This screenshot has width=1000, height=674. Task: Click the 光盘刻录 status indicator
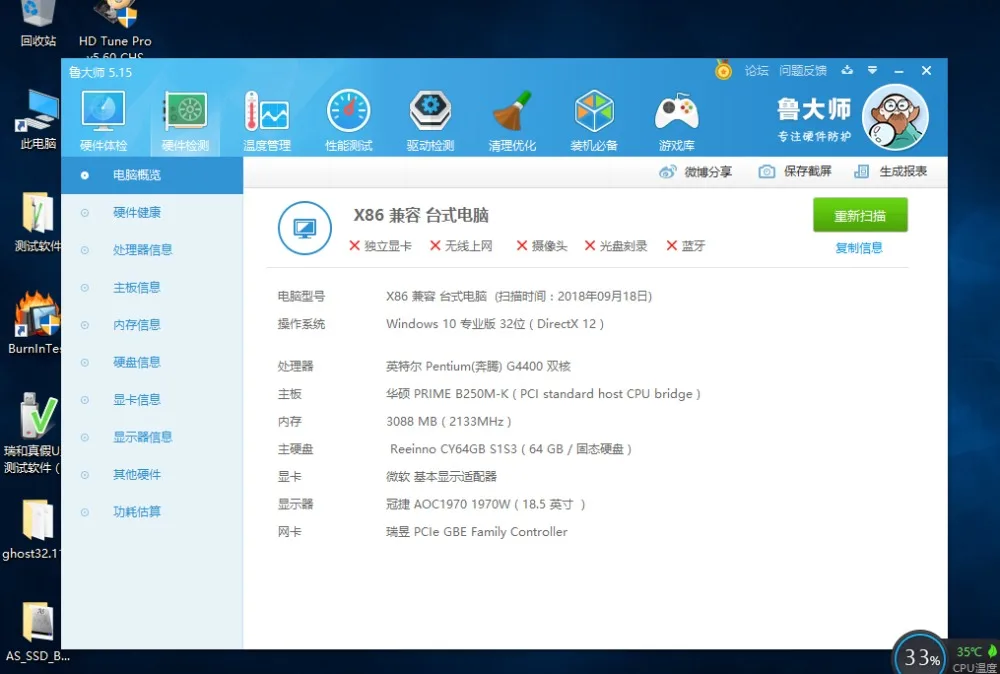615,246
